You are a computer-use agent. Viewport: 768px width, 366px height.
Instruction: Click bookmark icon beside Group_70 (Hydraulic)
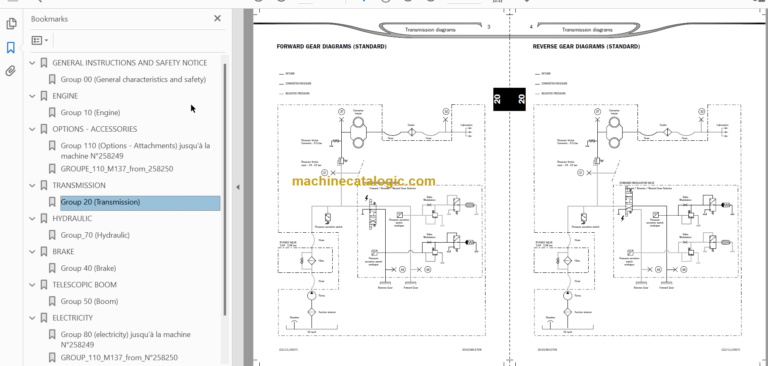tap(52, 235)
